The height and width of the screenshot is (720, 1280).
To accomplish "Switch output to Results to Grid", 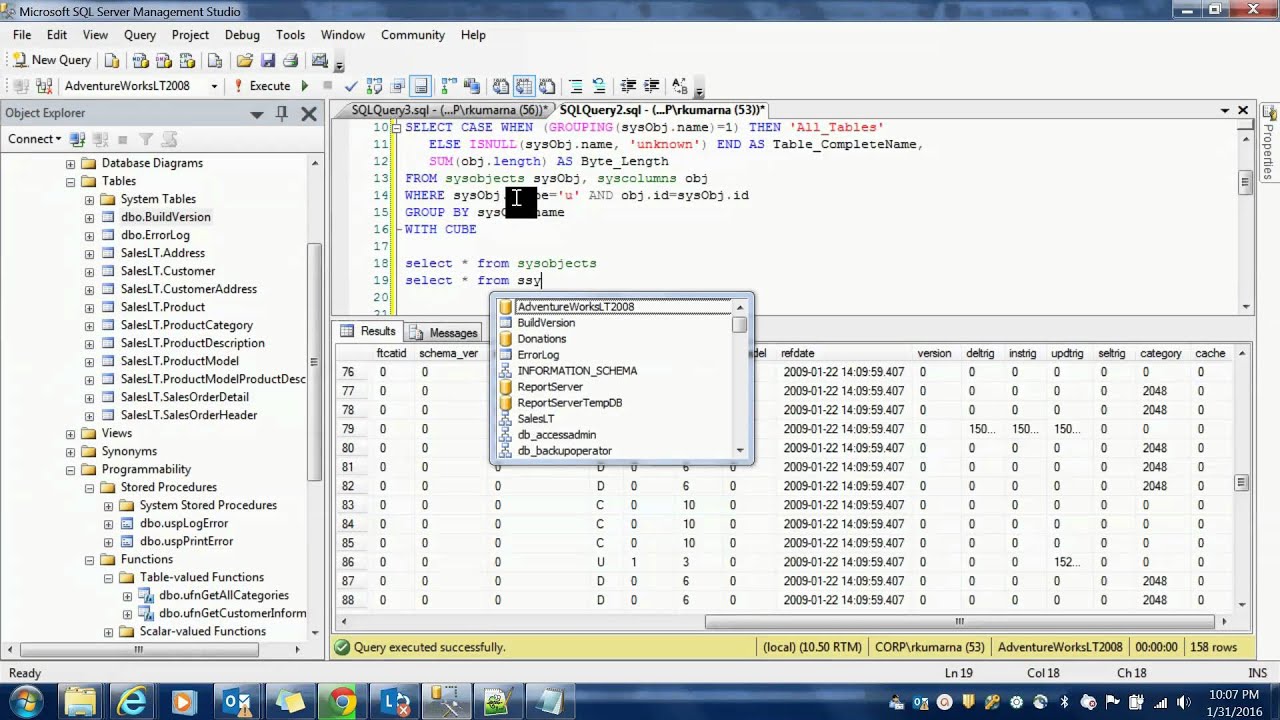I will 522,86.
